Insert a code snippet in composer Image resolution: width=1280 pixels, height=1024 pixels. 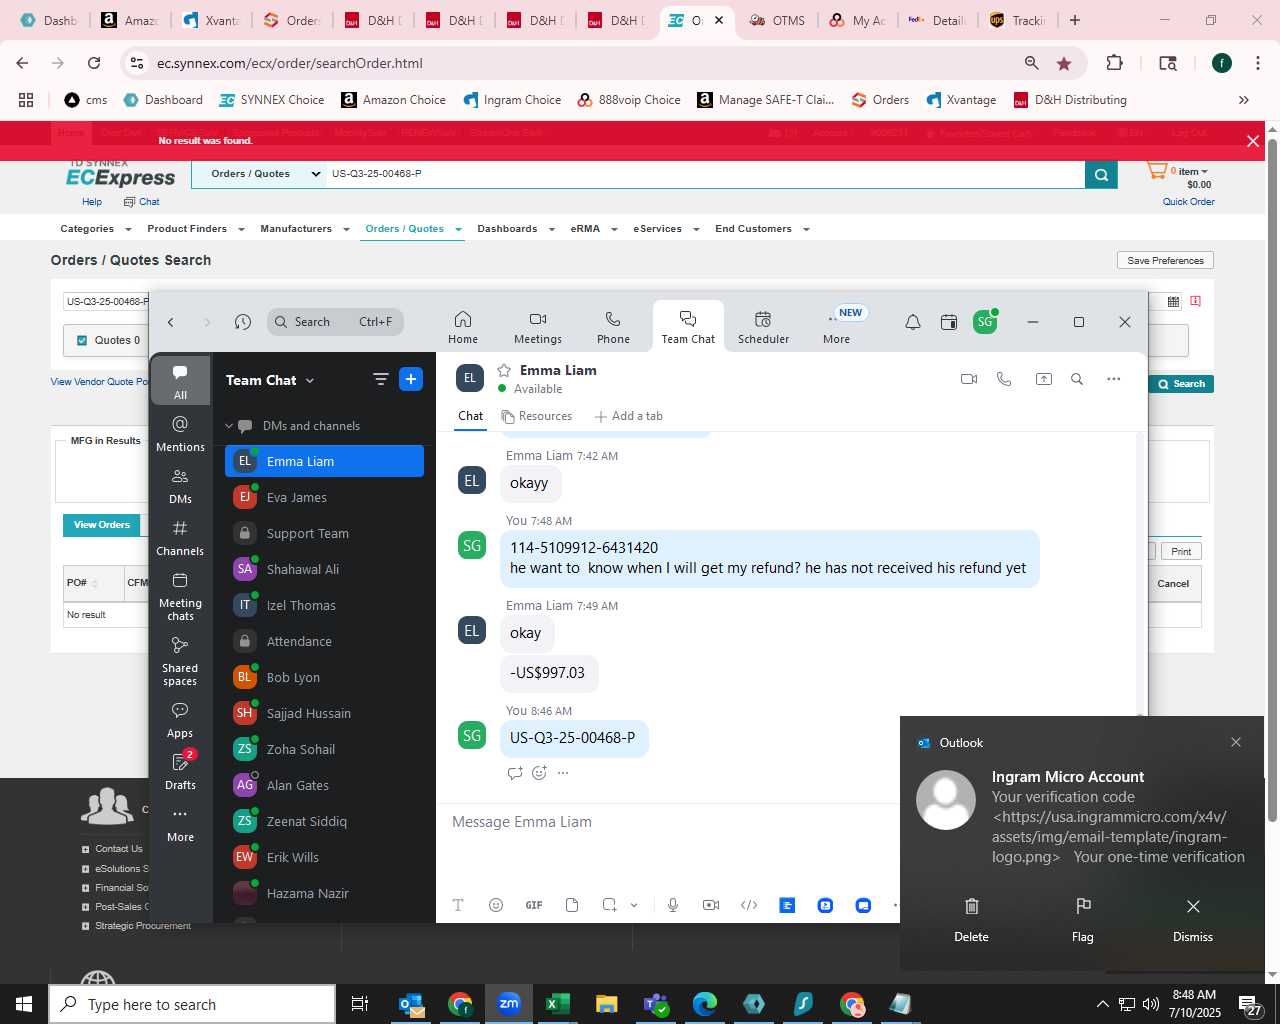[x=749, y=905]
